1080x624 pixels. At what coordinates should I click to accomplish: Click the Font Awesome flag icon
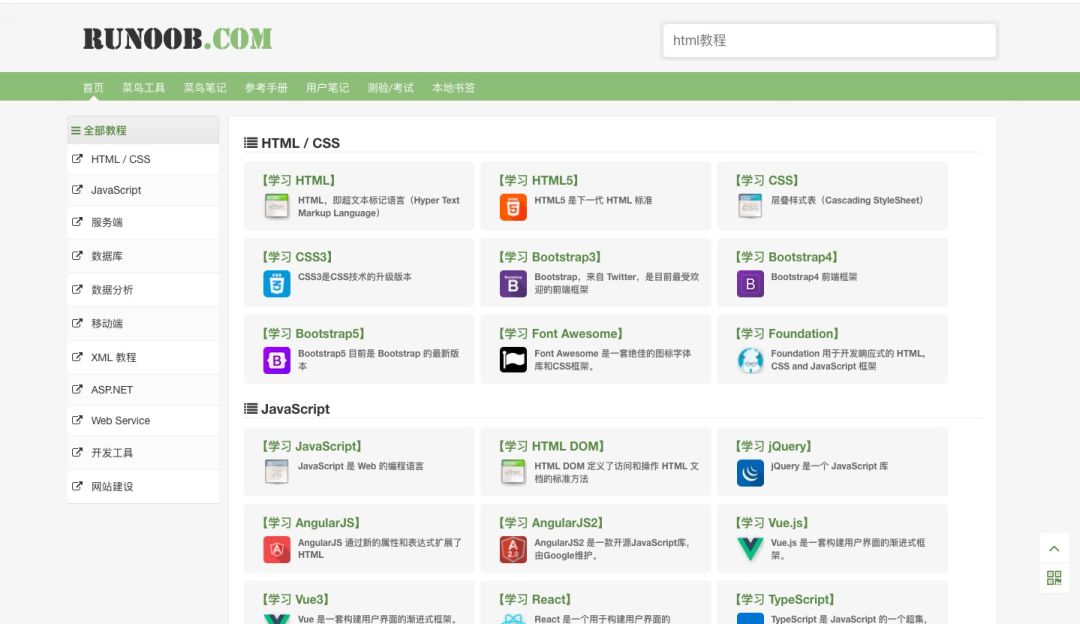tap(513, 360)
